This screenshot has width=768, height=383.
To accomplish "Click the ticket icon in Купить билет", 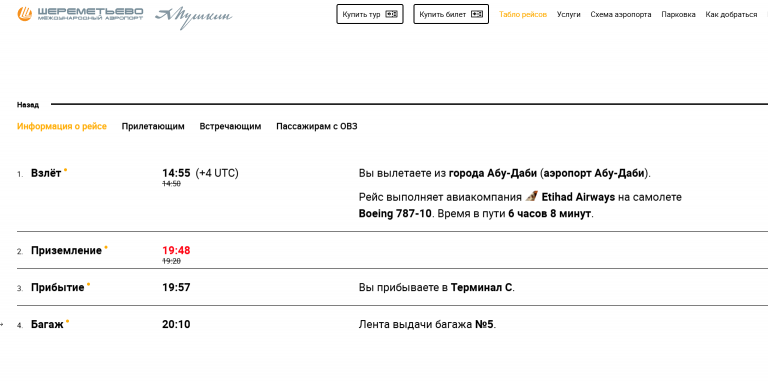I will (x=477, y=14).
